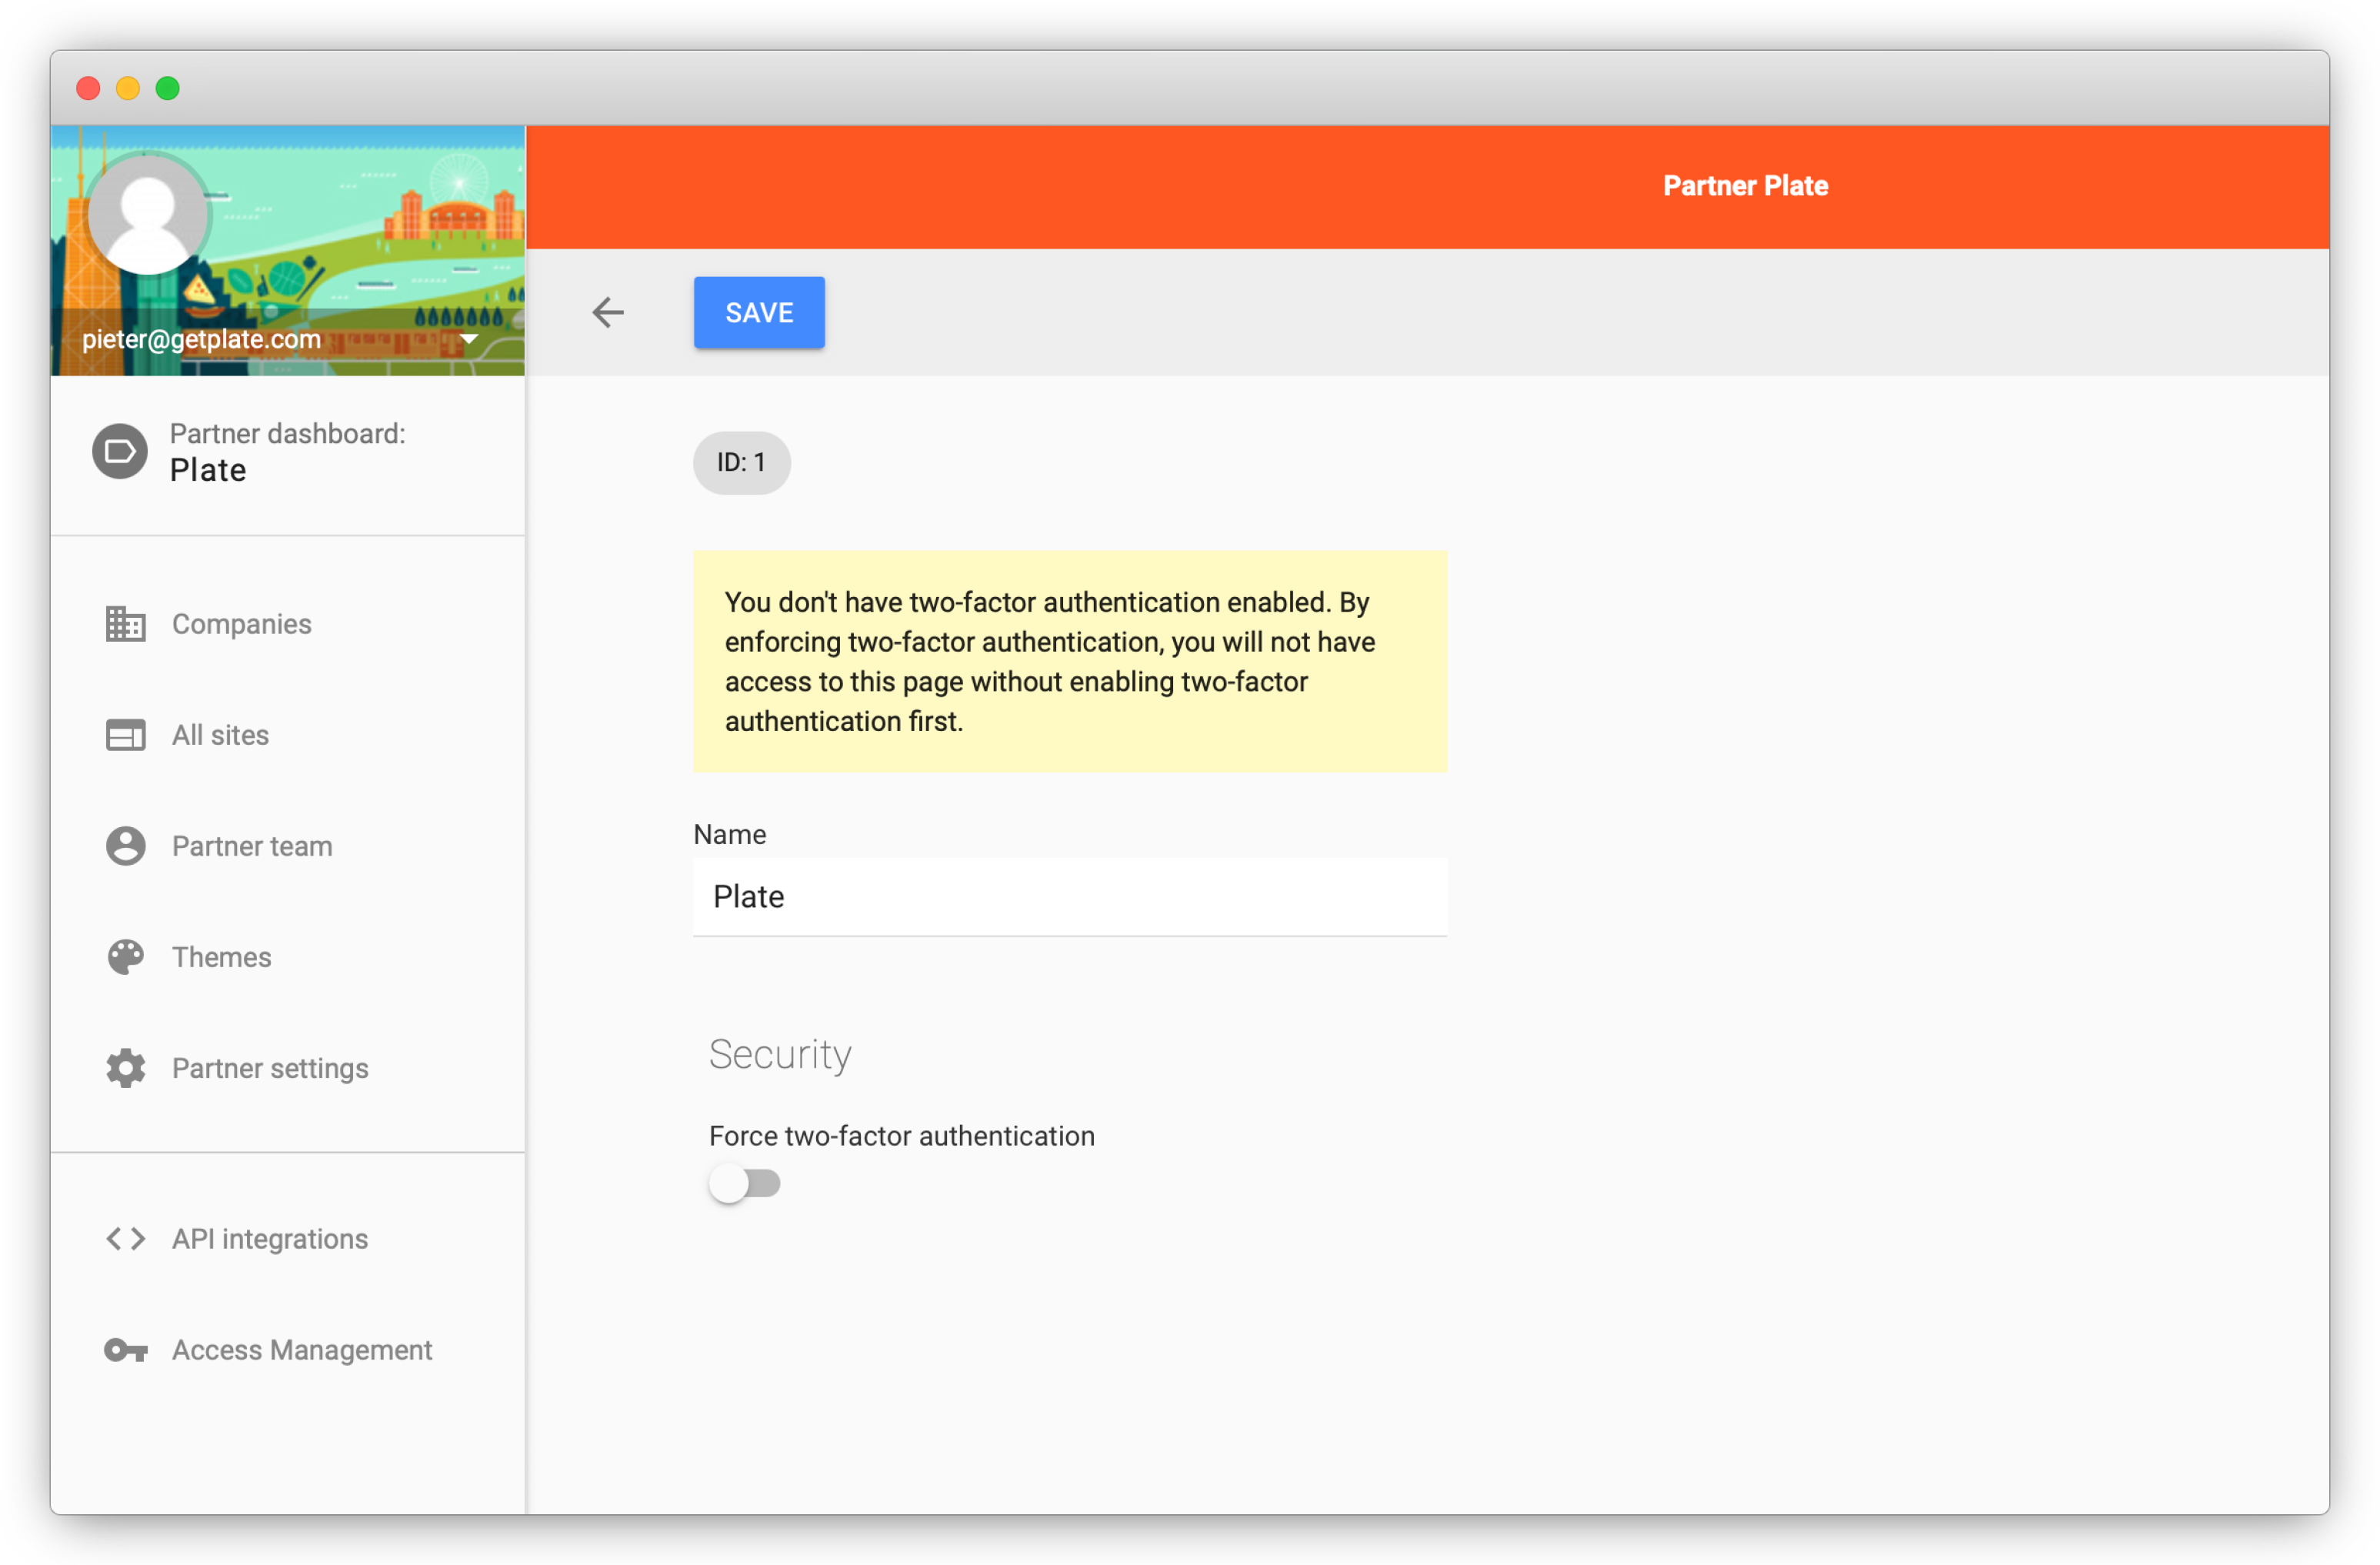Enable Force two-factor authentication switch

point(744,1184)
